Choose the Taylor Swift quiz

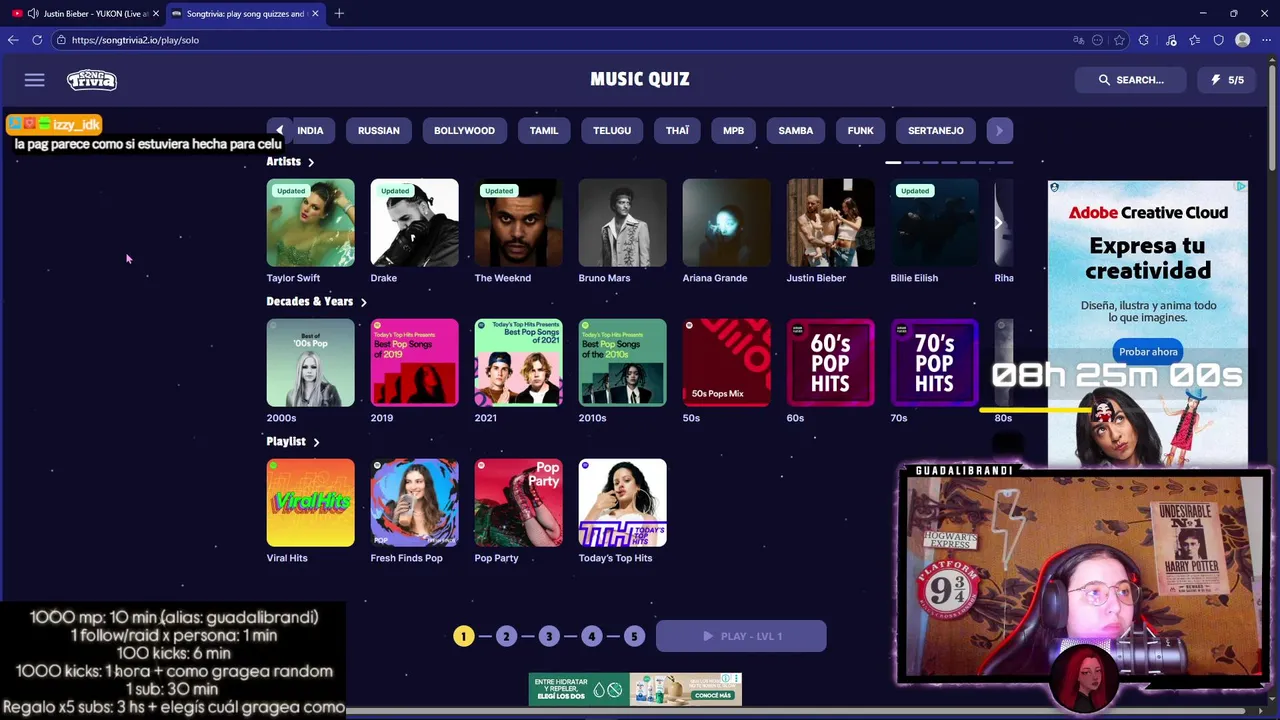pyautogui.click(x=310, y=223)
